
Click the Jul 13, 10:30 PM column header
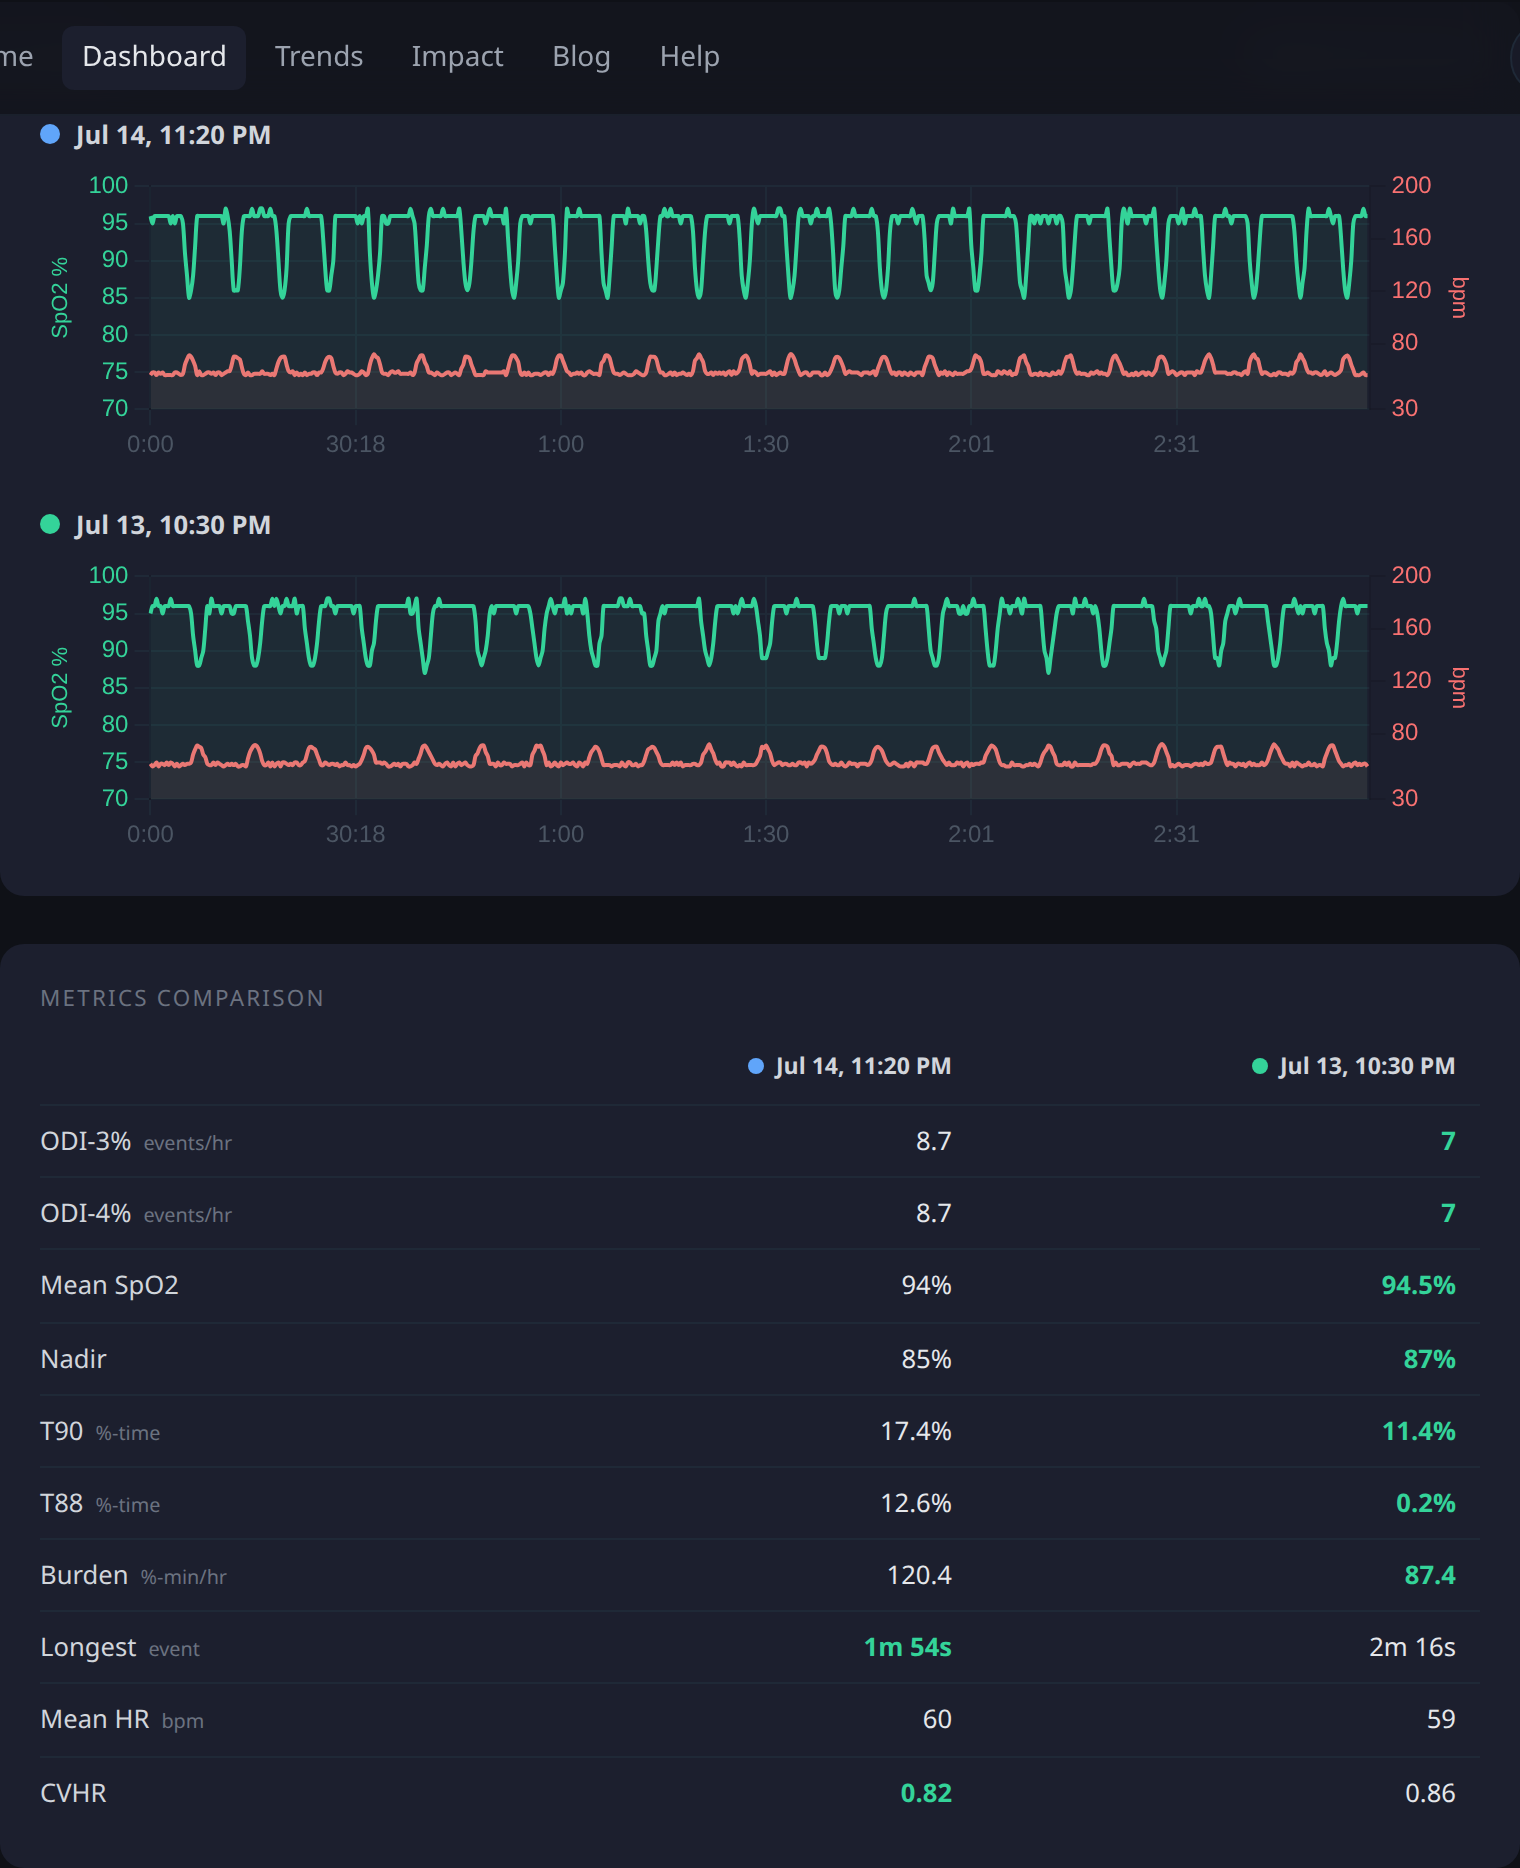[x=1367, y=1066]
